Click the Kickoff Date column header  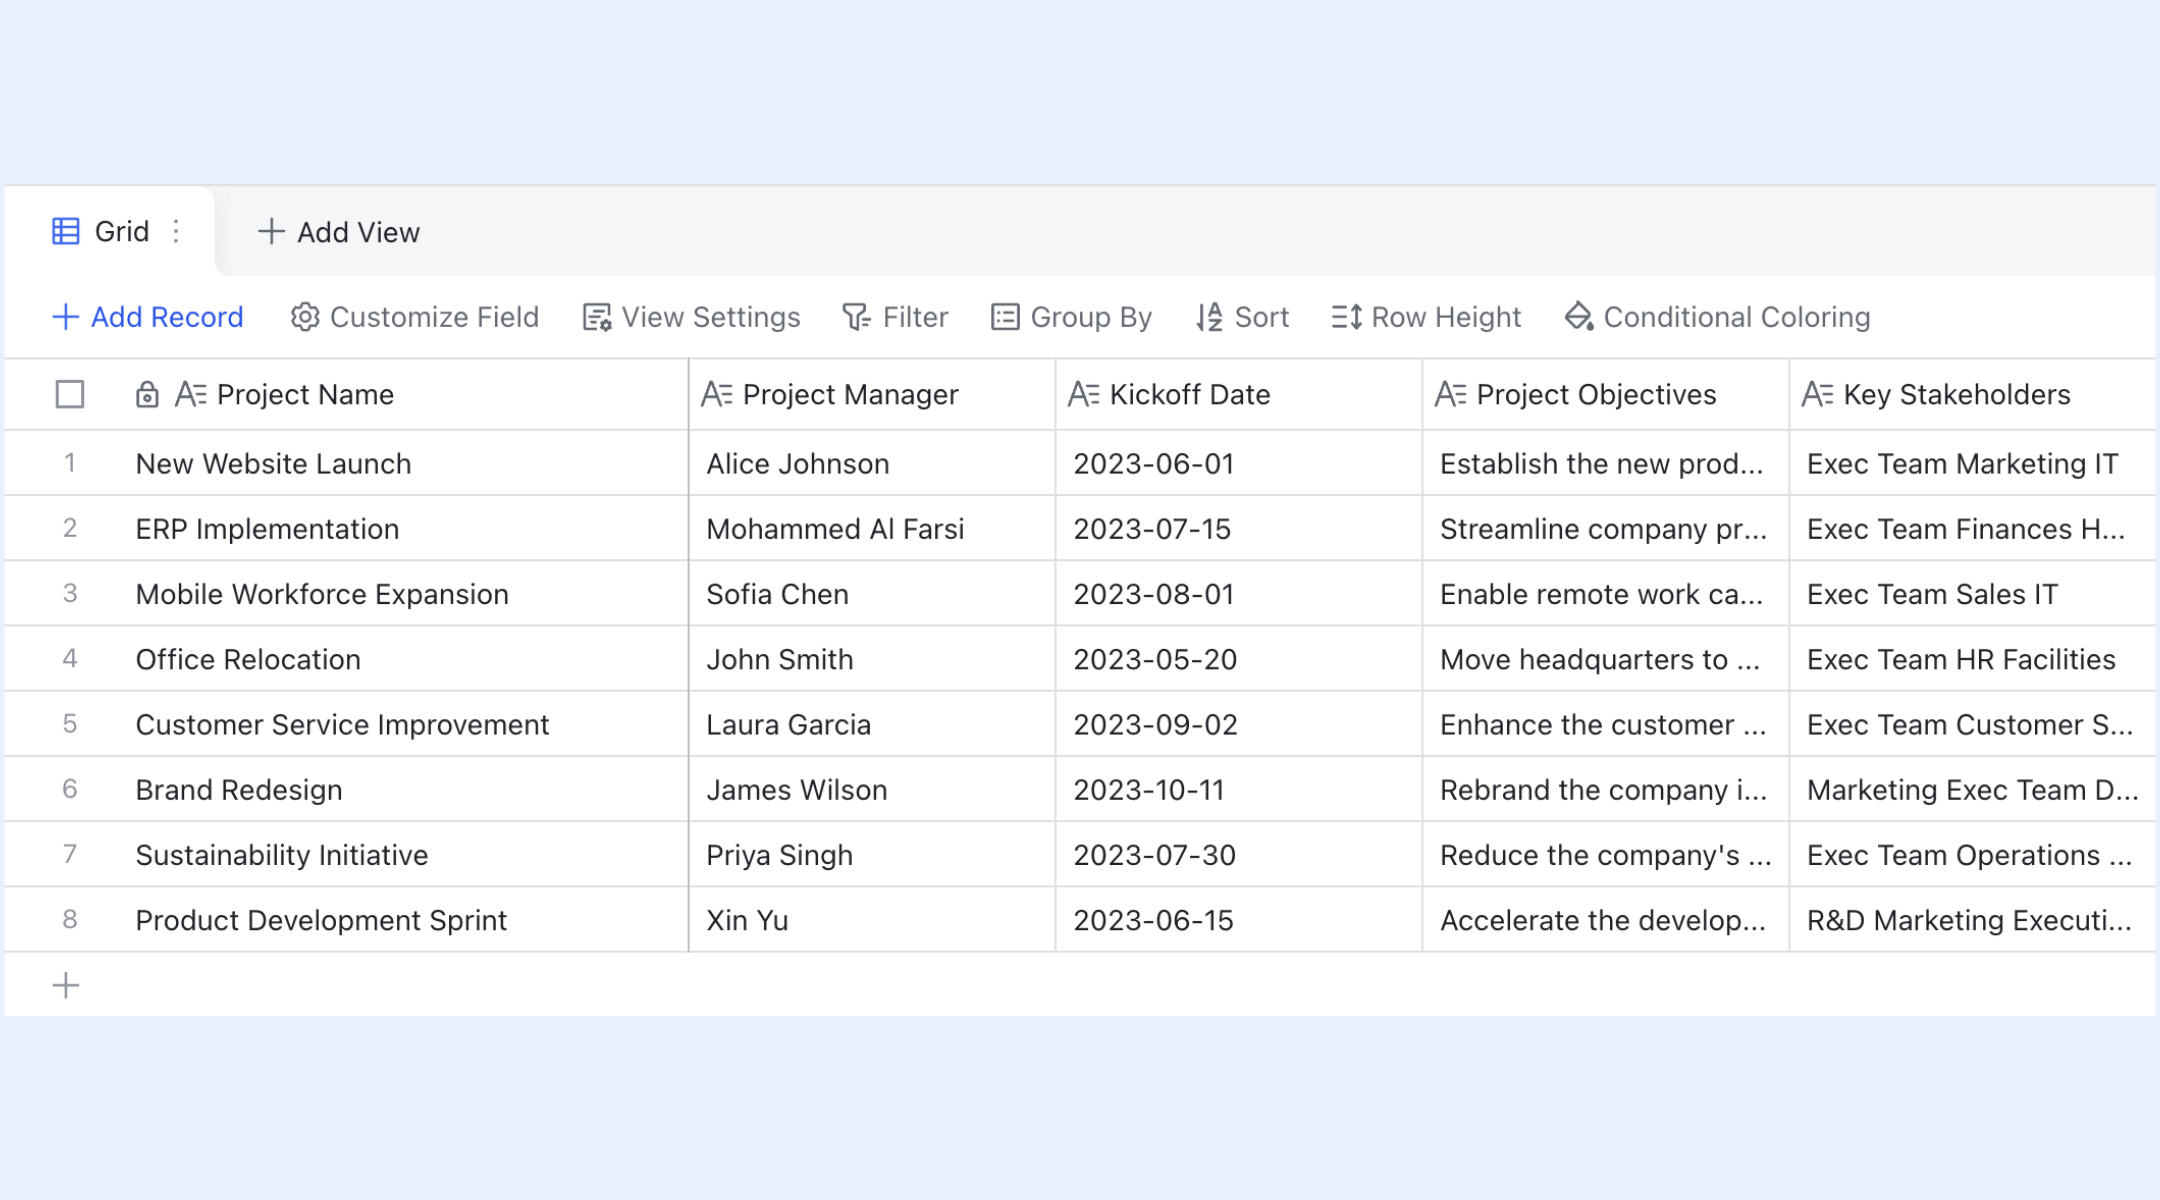click(x=1239, y=394)
